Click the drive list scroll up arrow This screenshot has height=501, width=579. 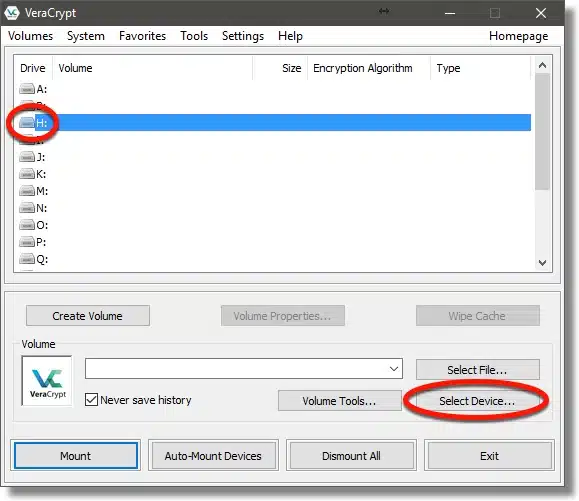[542, 65]
